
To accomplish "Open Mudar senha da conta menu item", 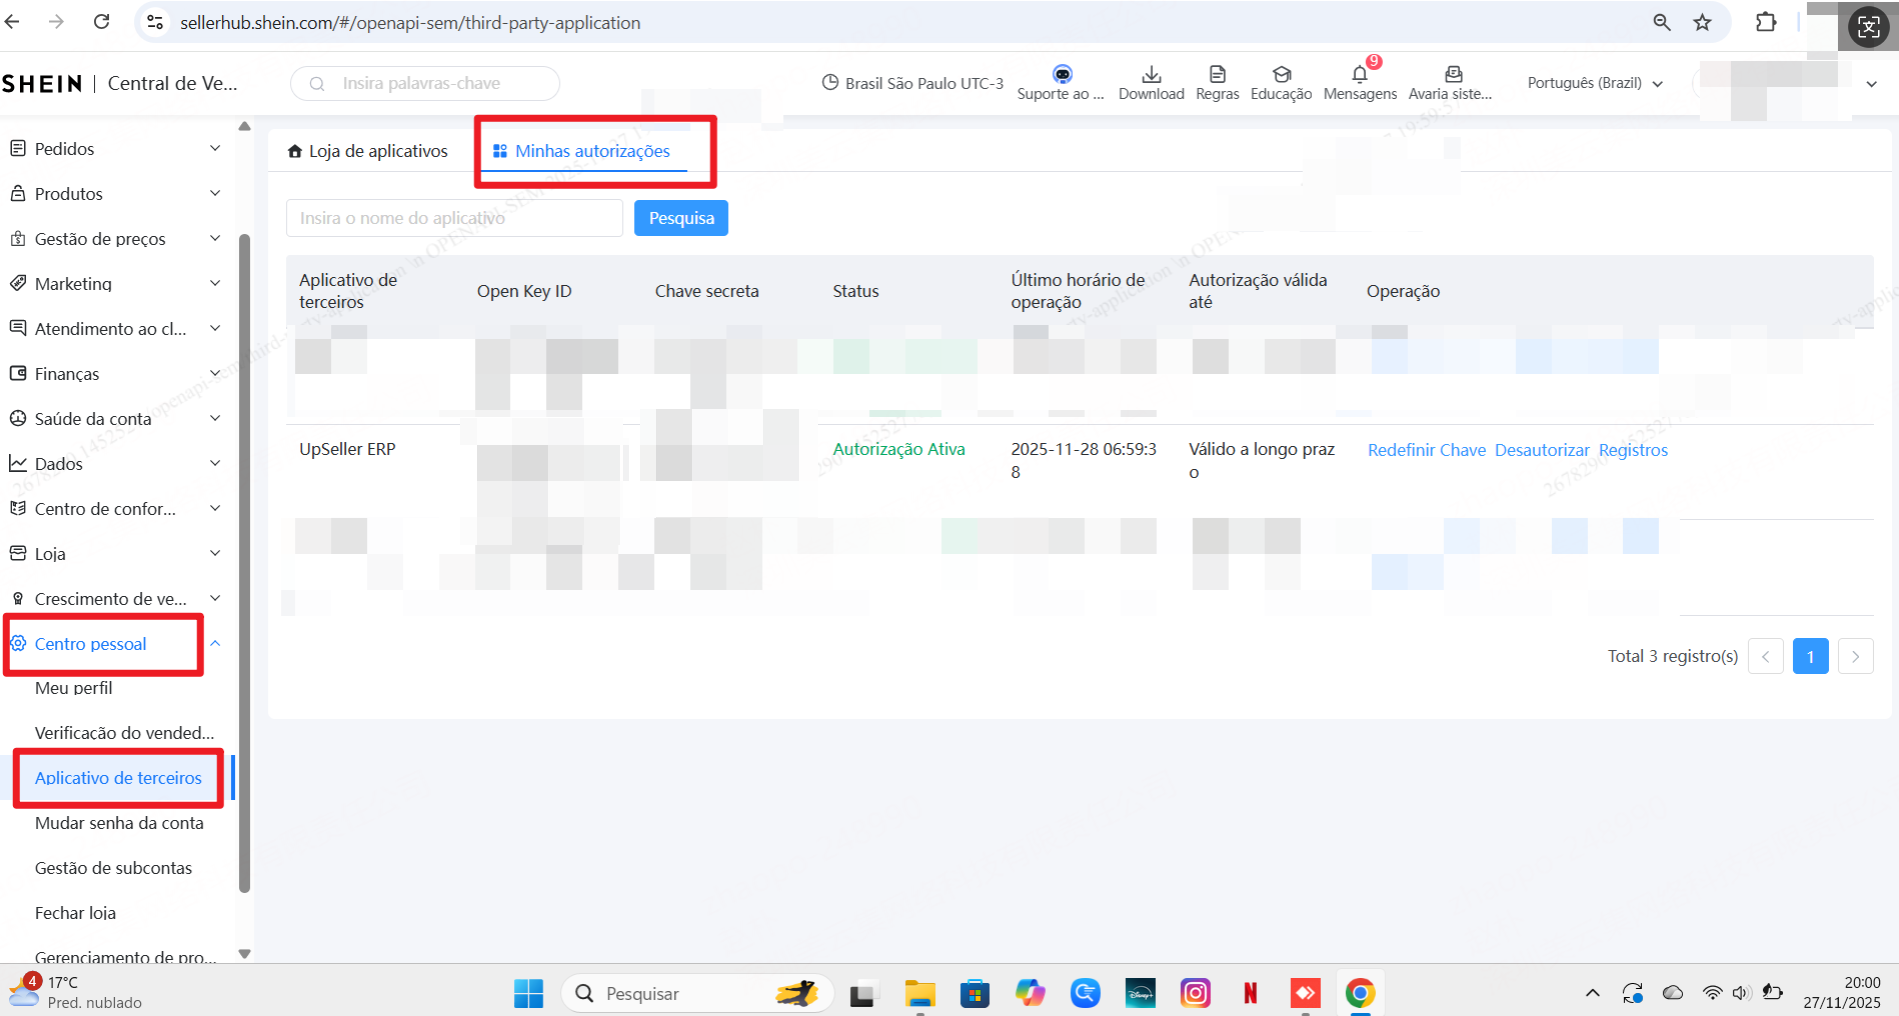I will (x=119, y=823).
